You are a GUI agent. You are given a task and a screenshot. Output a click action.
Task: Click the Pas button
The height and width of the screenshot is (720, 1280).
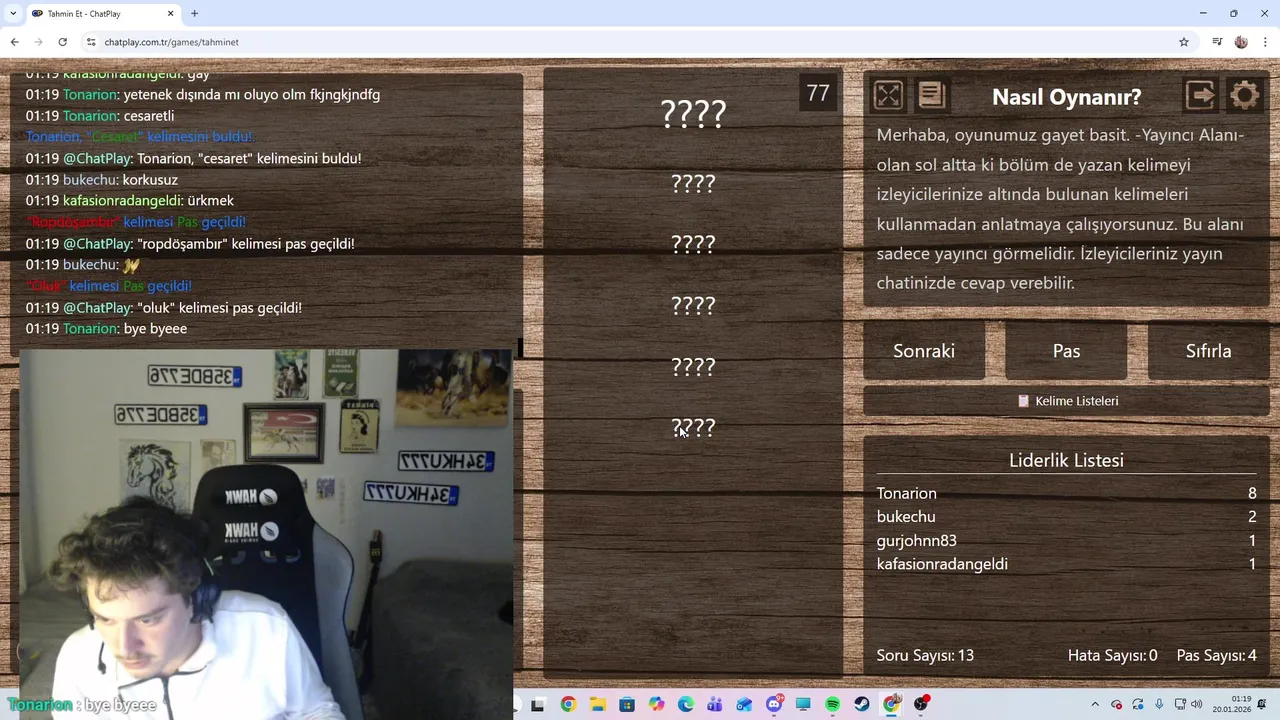tap(1066, 351)
